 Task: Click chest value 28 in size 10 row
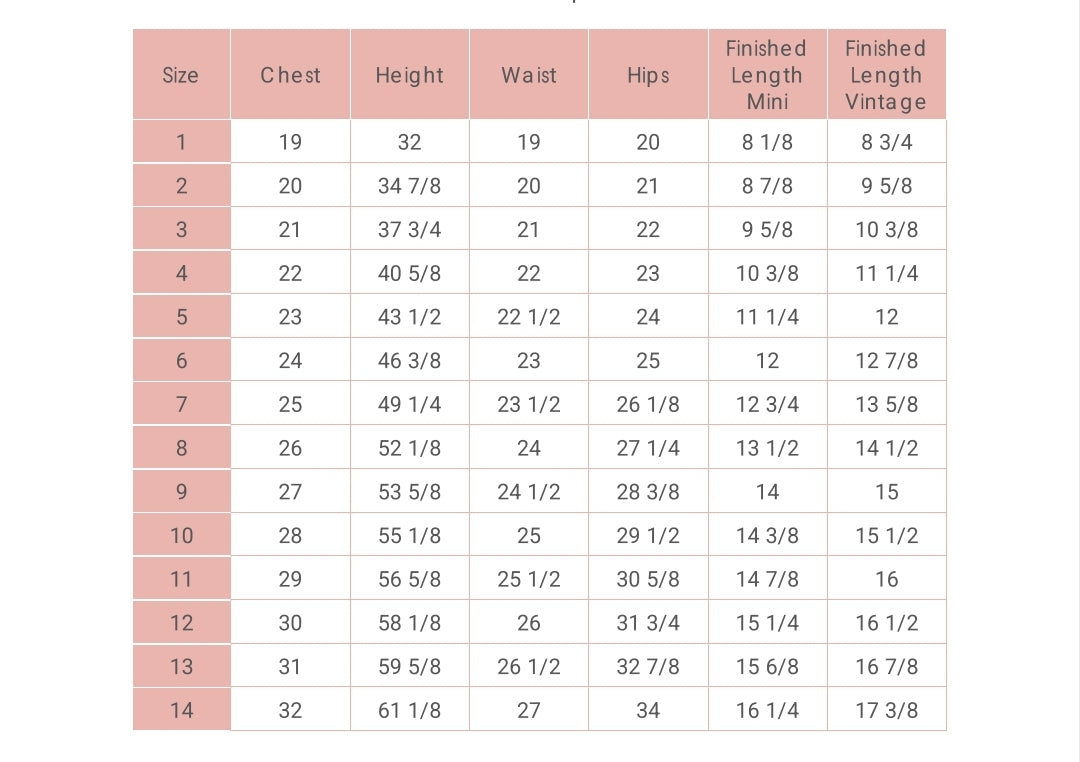pos(290,535)
